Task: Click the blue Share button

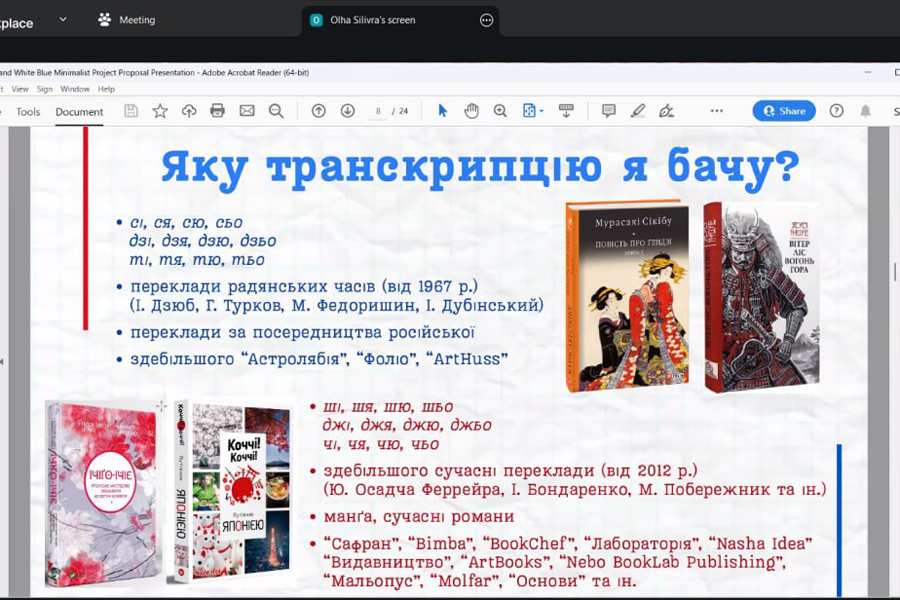Action: coord(784,111)
